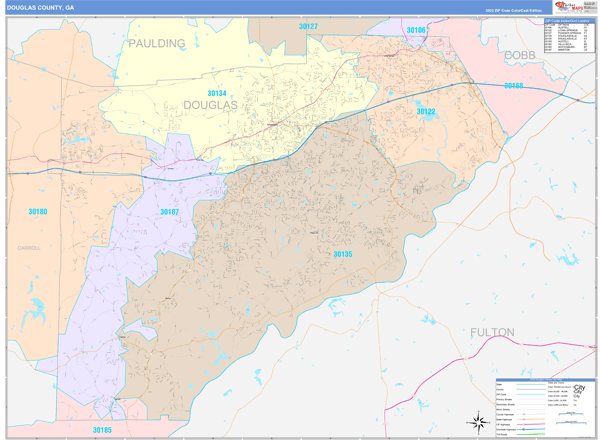The width and height of the screenshot is (600, 440).
Task: Click the 30185 ZIP code label
Action: [x=102, y=430]
